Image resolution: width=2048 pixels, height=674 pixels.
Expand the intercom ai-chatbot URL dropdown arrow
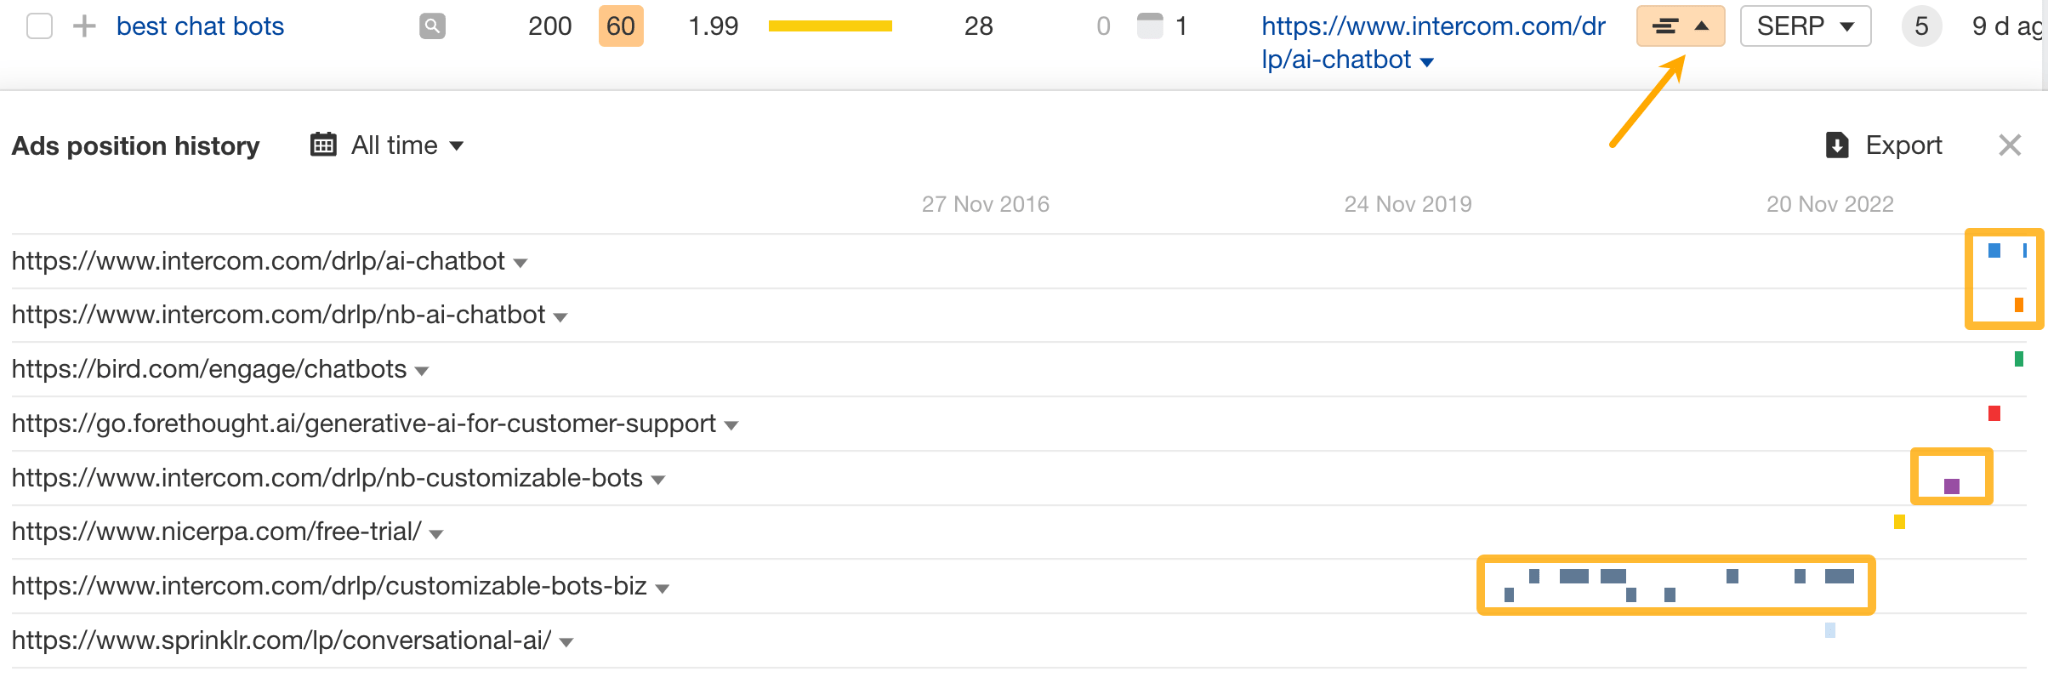521,263
